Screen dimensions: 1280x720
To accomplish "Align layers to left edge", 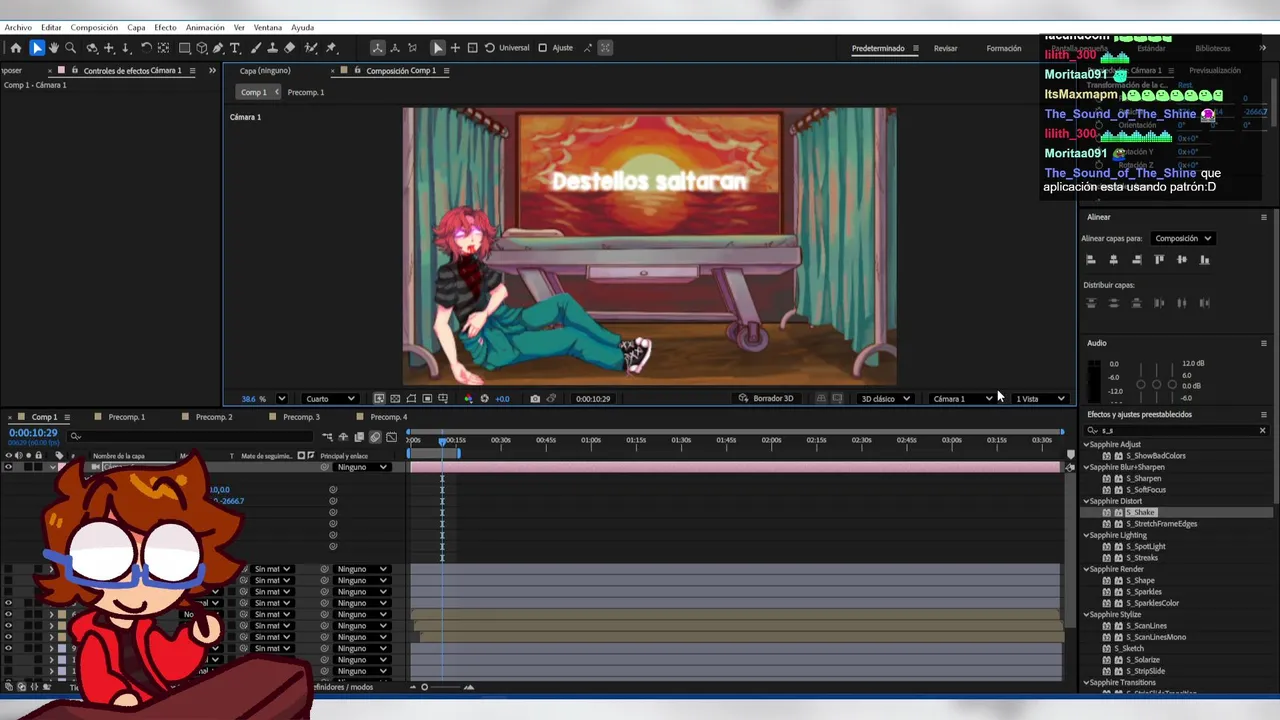I will tap(1091, 260).
